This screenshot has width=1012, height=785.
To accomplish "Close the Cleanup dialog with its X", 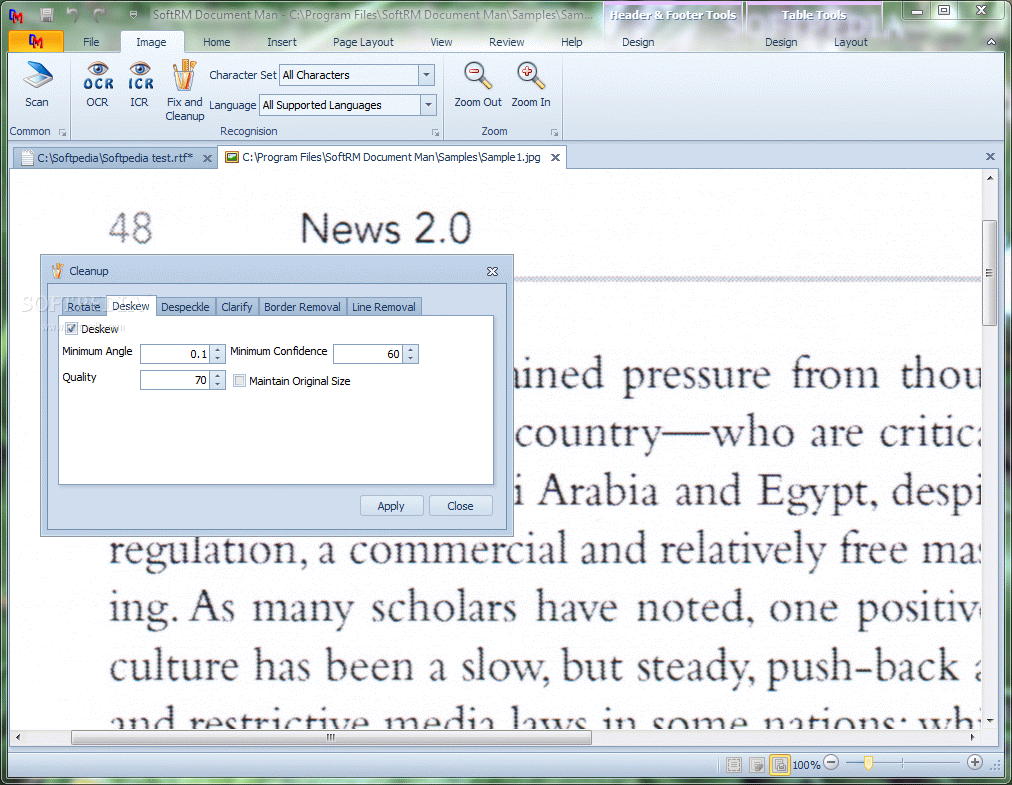I will [x=492, y=271].
